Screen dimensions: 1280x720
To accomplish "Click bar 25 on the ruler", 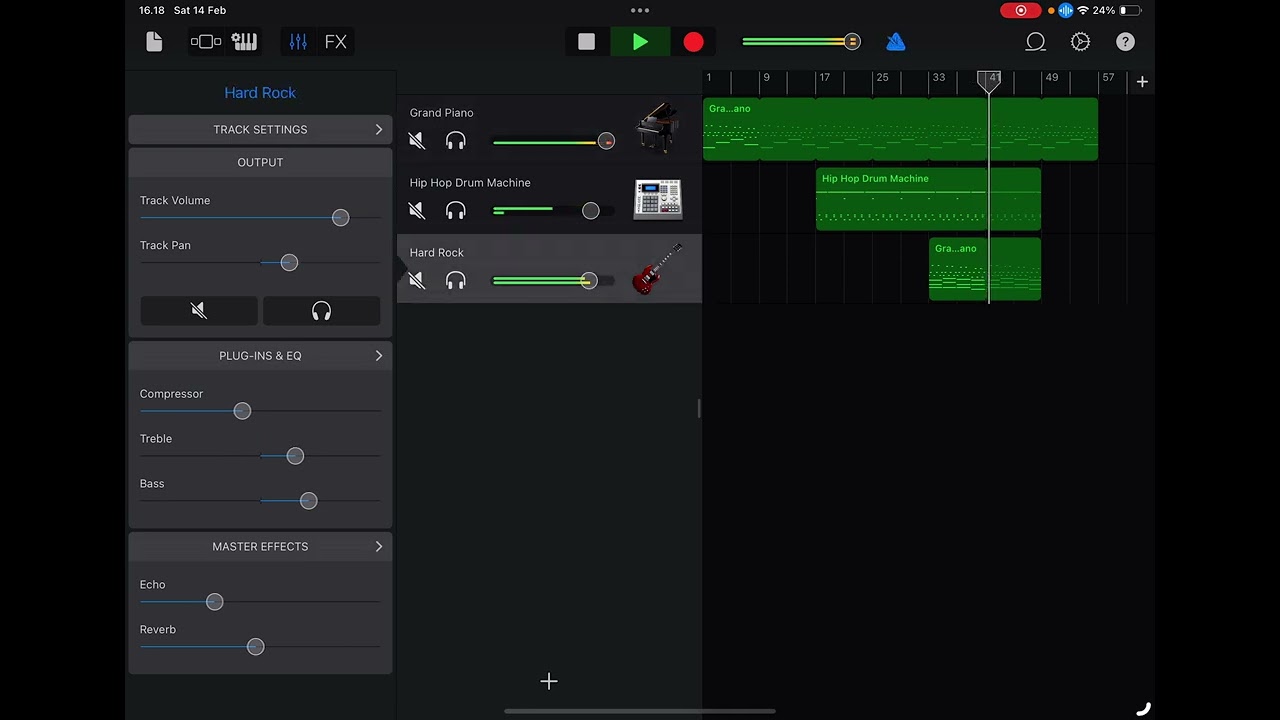I will pos(882,78).
